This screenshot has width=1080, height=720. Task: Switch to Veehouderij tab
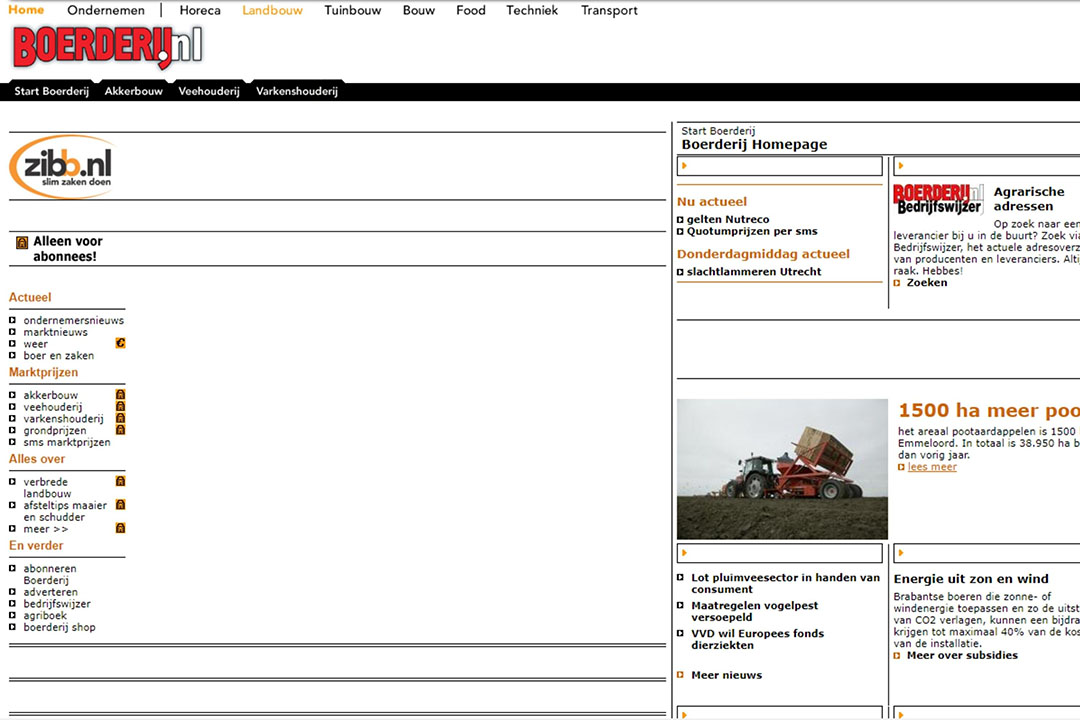(209, 91)
